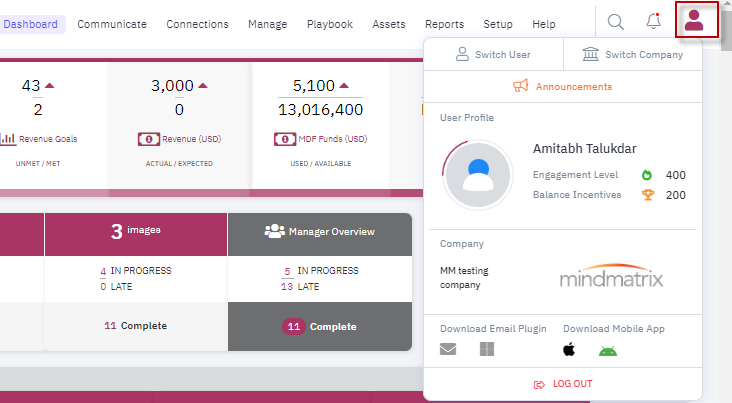Click the log out arrow icon
732x403 pixels.
pyautogui.click(x=539, y=384)
